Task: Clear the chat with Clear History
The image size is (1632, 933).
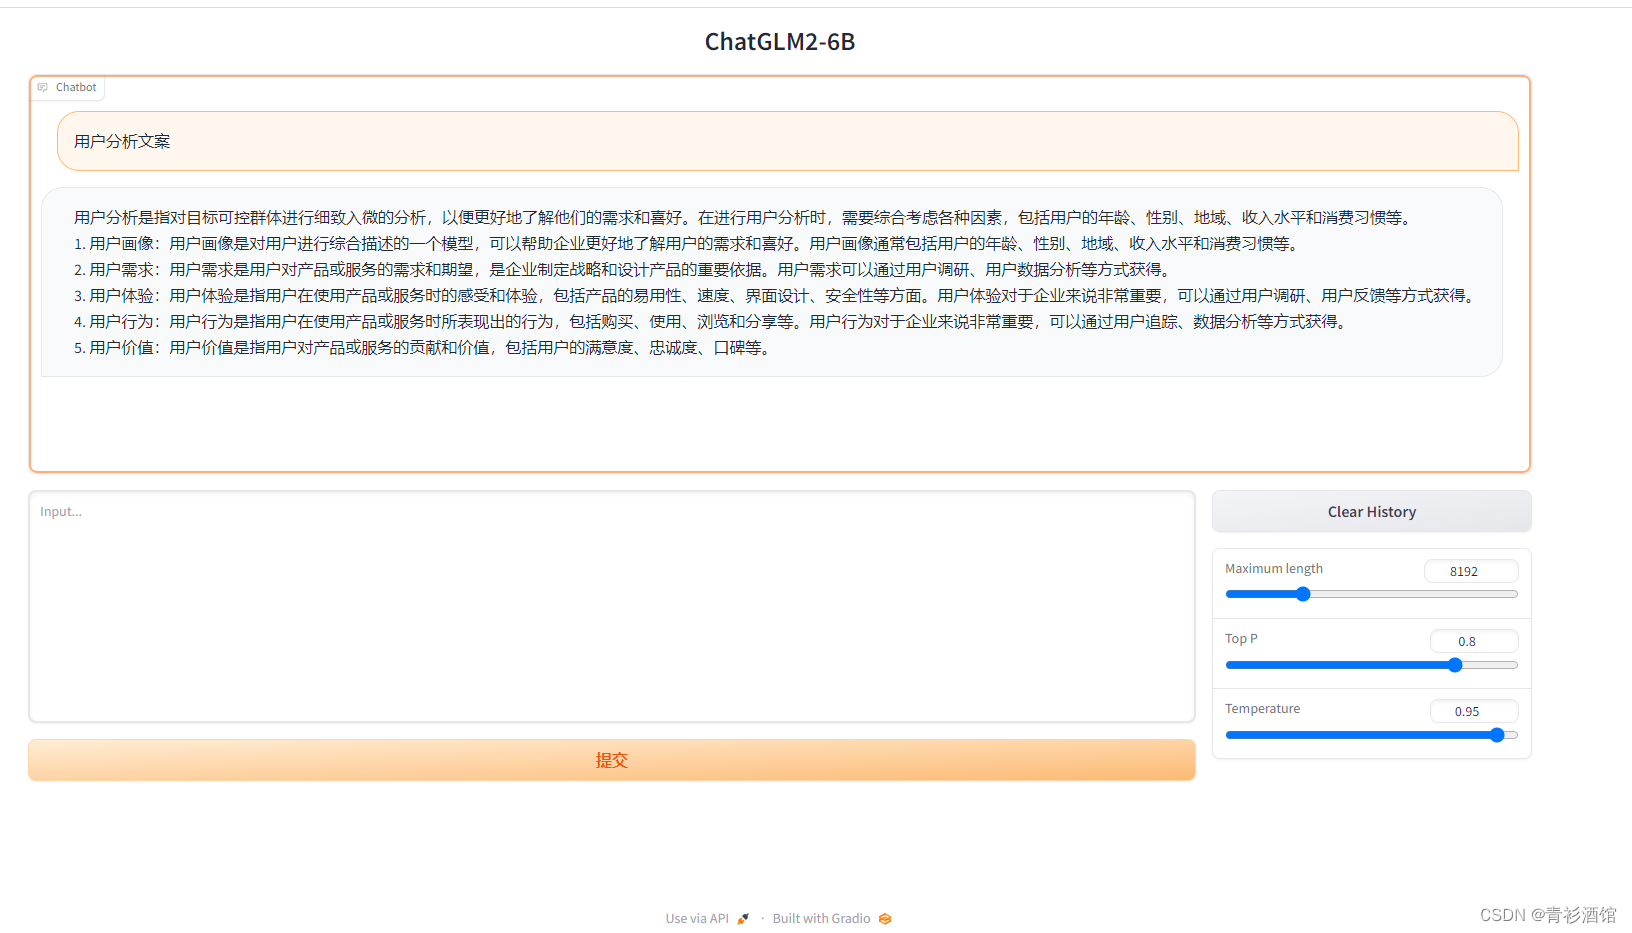Action: point(1372,512)
